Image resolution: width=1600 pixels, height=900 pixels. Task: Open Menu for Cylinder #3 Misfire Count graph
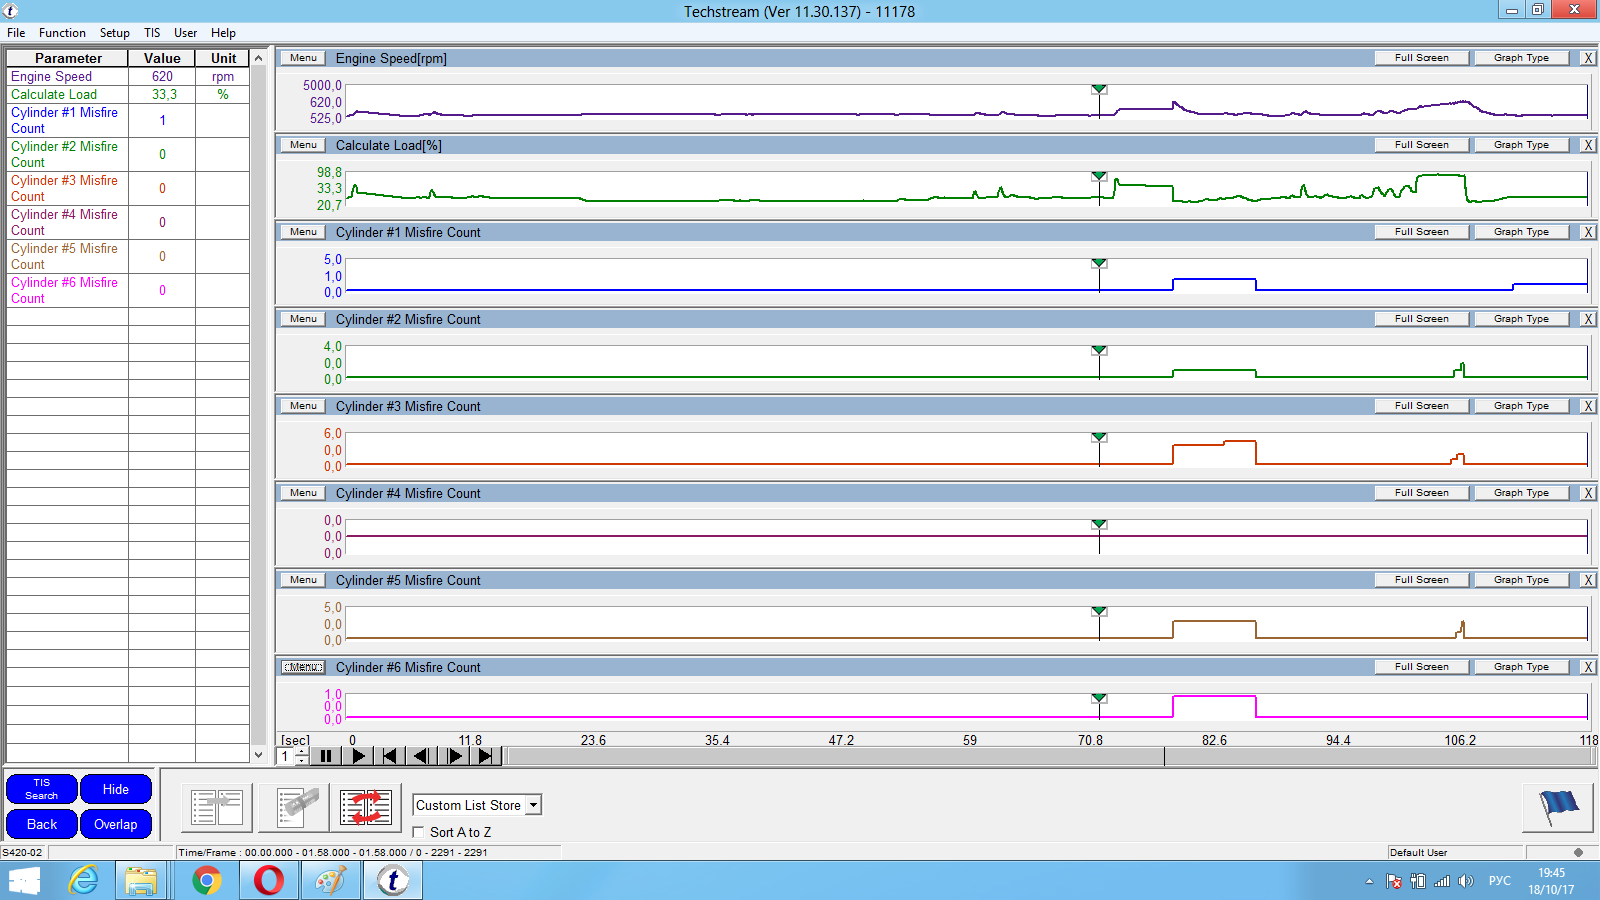click(x=303, y=406)
